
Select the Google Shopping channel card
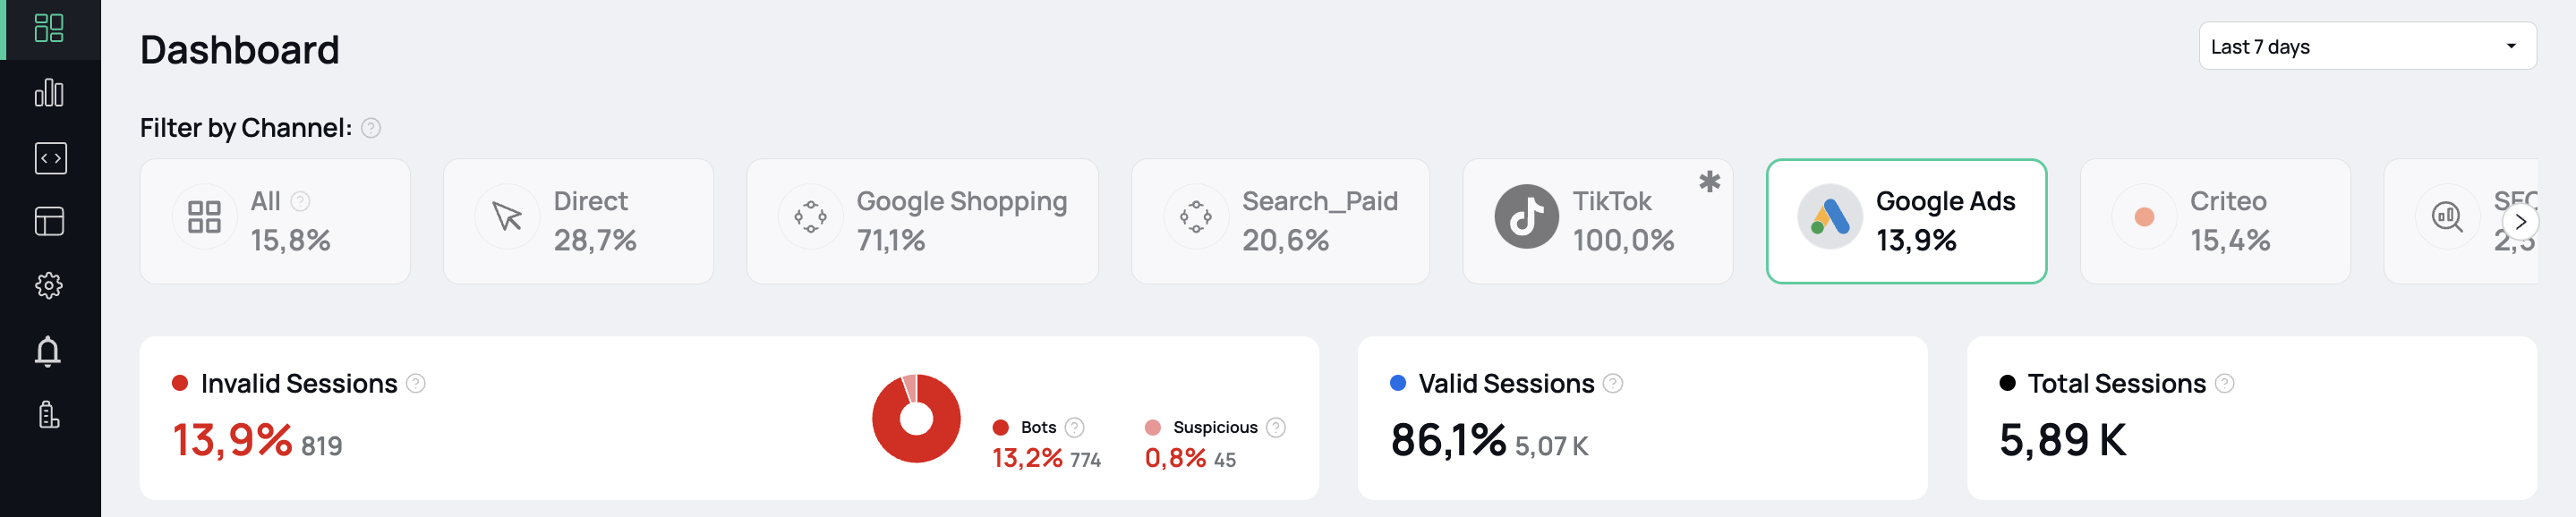coord(922,221)
